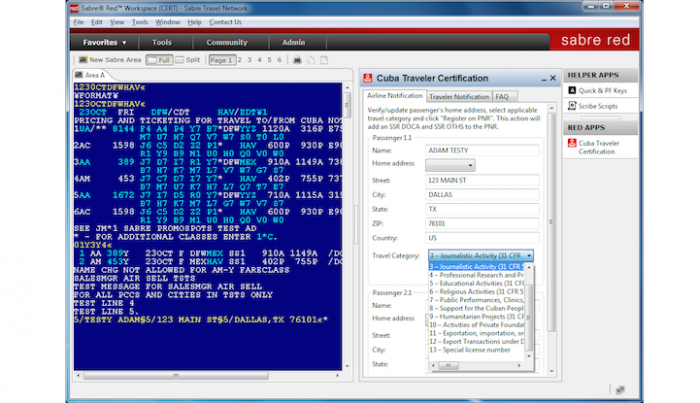
Task: Collapse the Travel Category combo box
Action: 529,255
